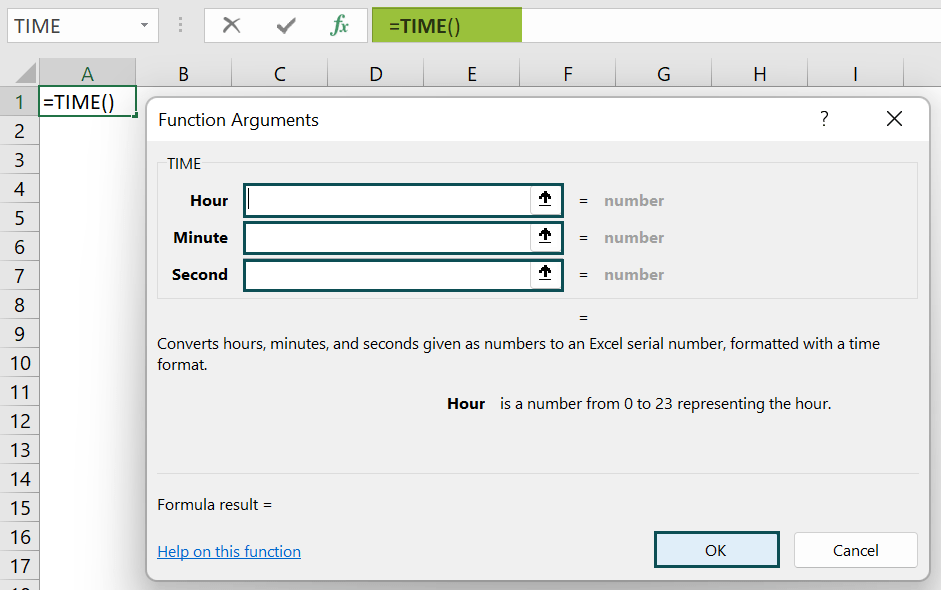Screen dimensions: 941x590
Task: Click the range selector icon for Hour
Action: pyautogui.click(x=545, y=199)
